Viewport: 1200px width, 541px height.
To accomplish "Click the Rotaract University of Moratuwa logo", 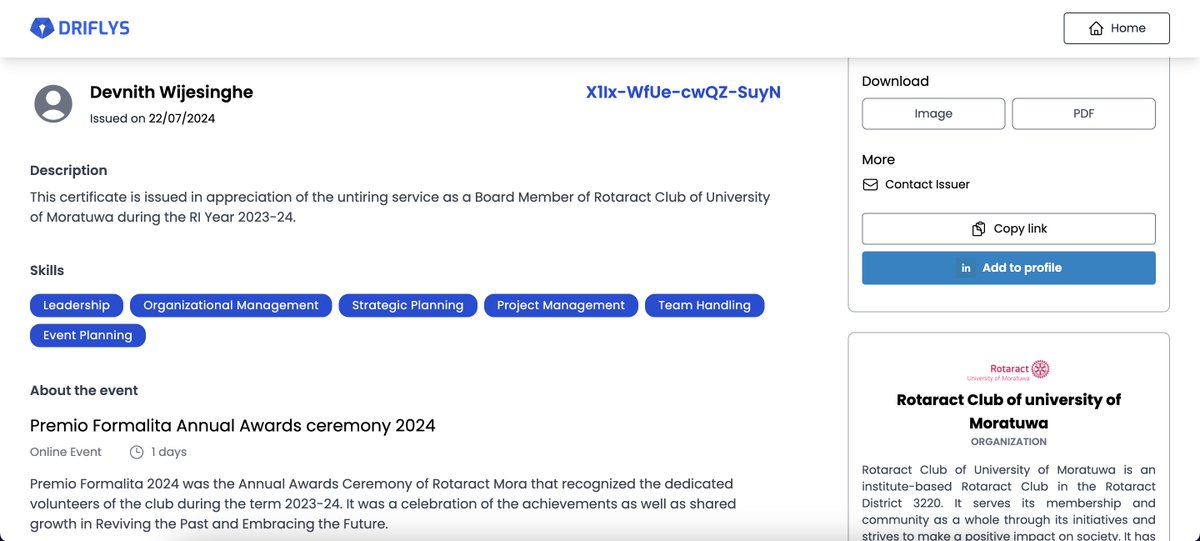I will click(1008, 371).
